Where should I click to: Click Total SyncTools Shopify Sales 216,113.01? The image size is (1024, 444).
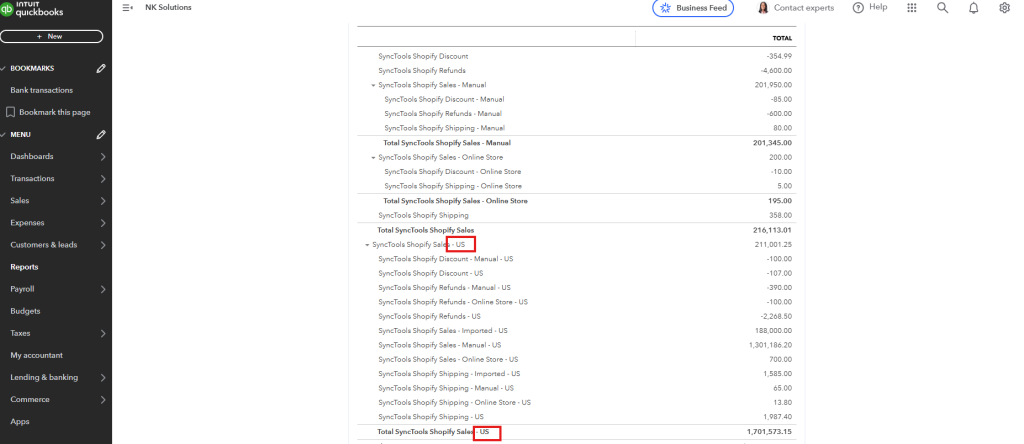[773, 230]
